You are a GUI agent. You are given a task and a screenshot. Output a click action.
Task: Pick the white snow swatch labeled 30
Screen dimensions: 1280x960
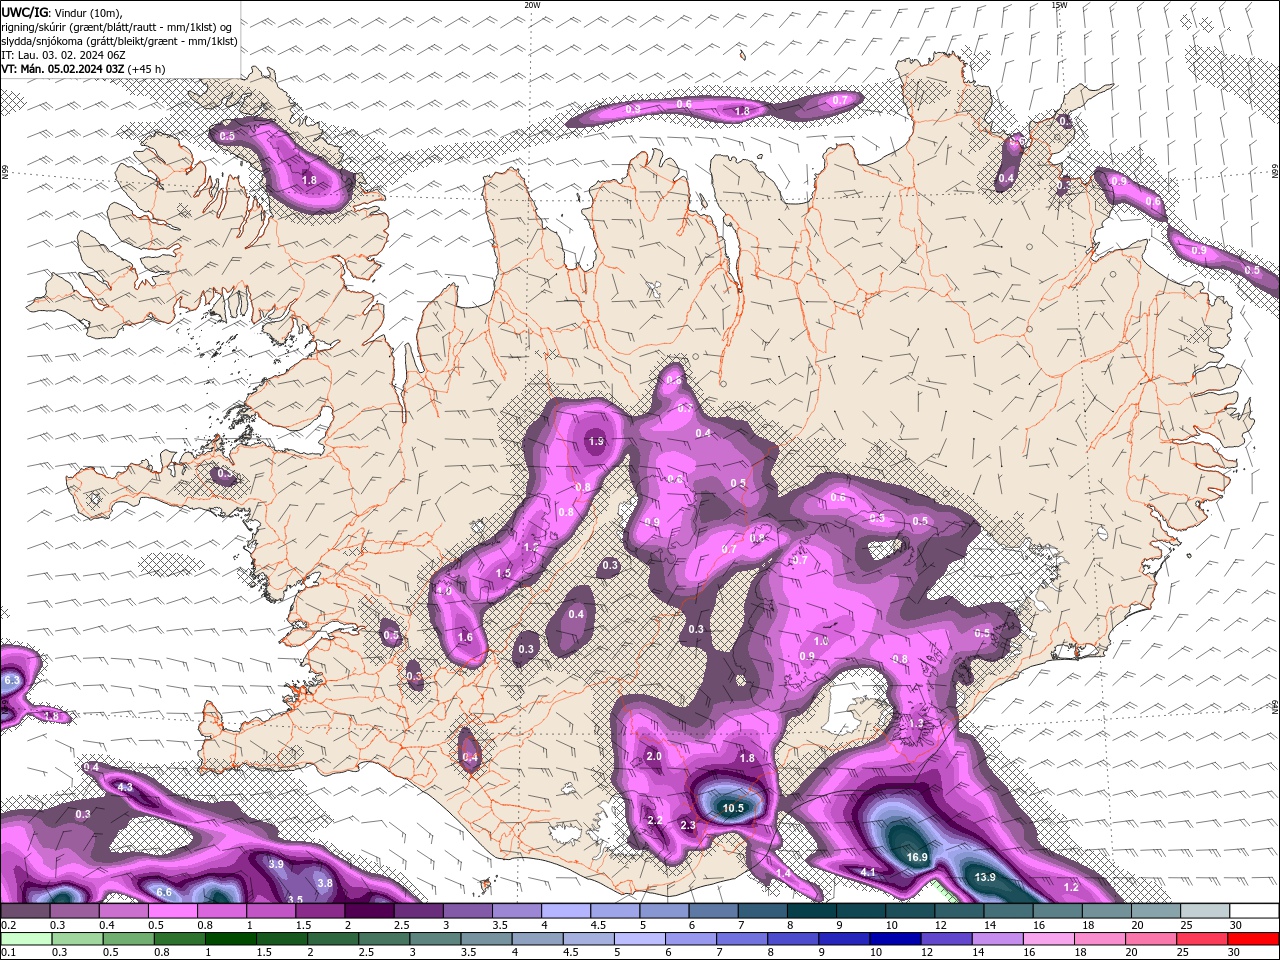pyautogui.click(x=1254, y=911)
